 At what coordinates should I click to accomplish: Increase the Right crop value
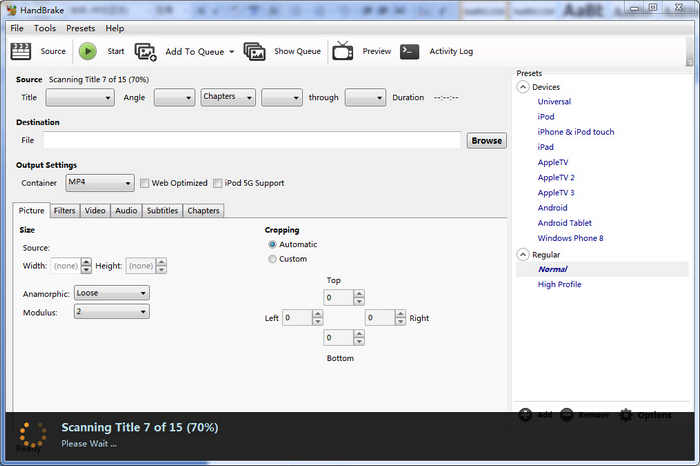point(401,314)
